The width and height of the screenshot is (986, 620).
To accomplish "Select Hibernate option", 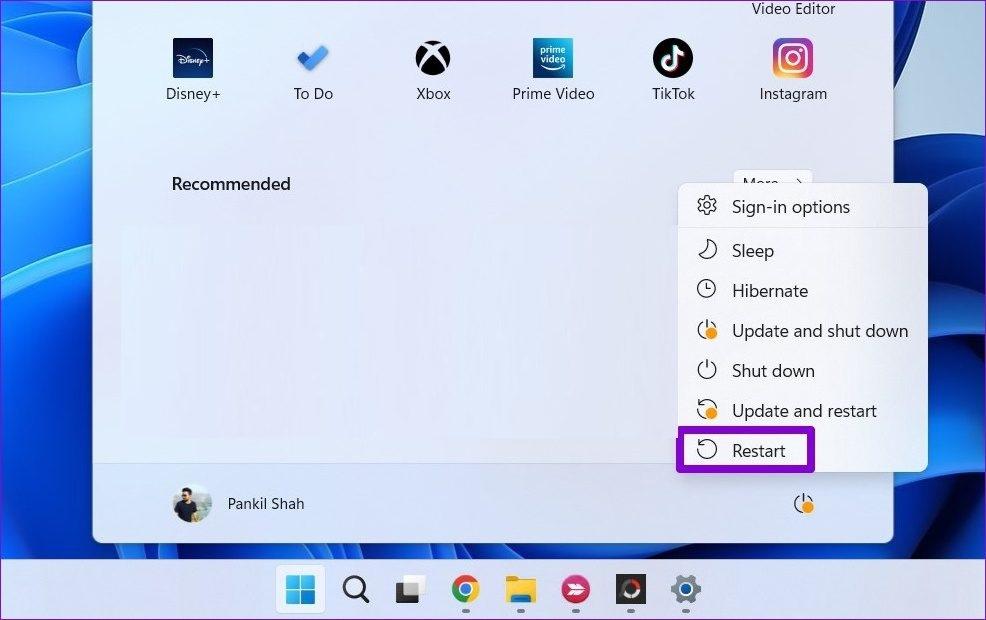I will (769, 291).
